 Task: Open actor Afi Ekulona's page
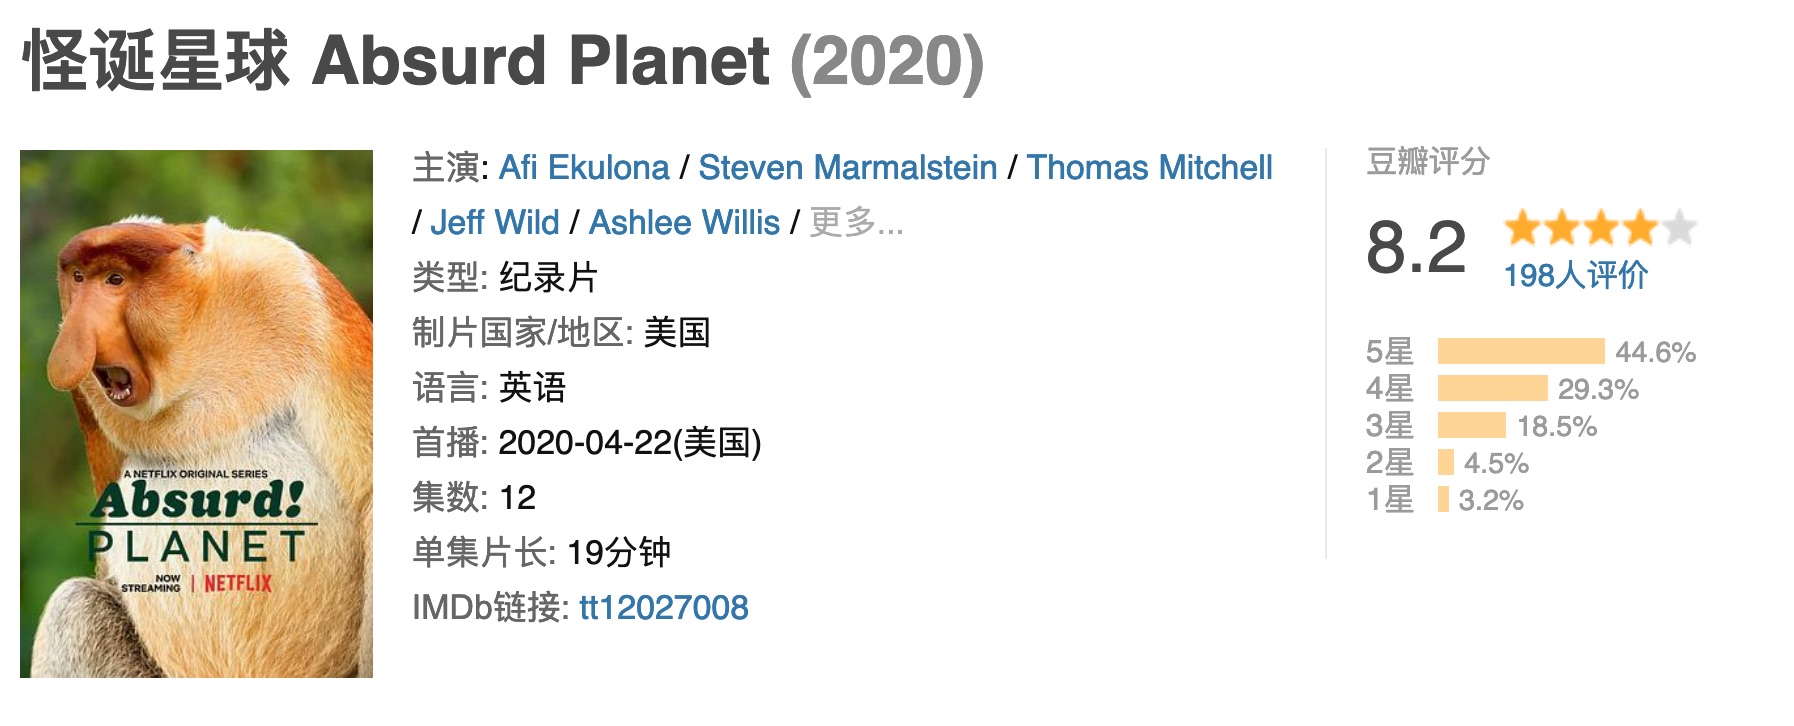tap(584, 168)
